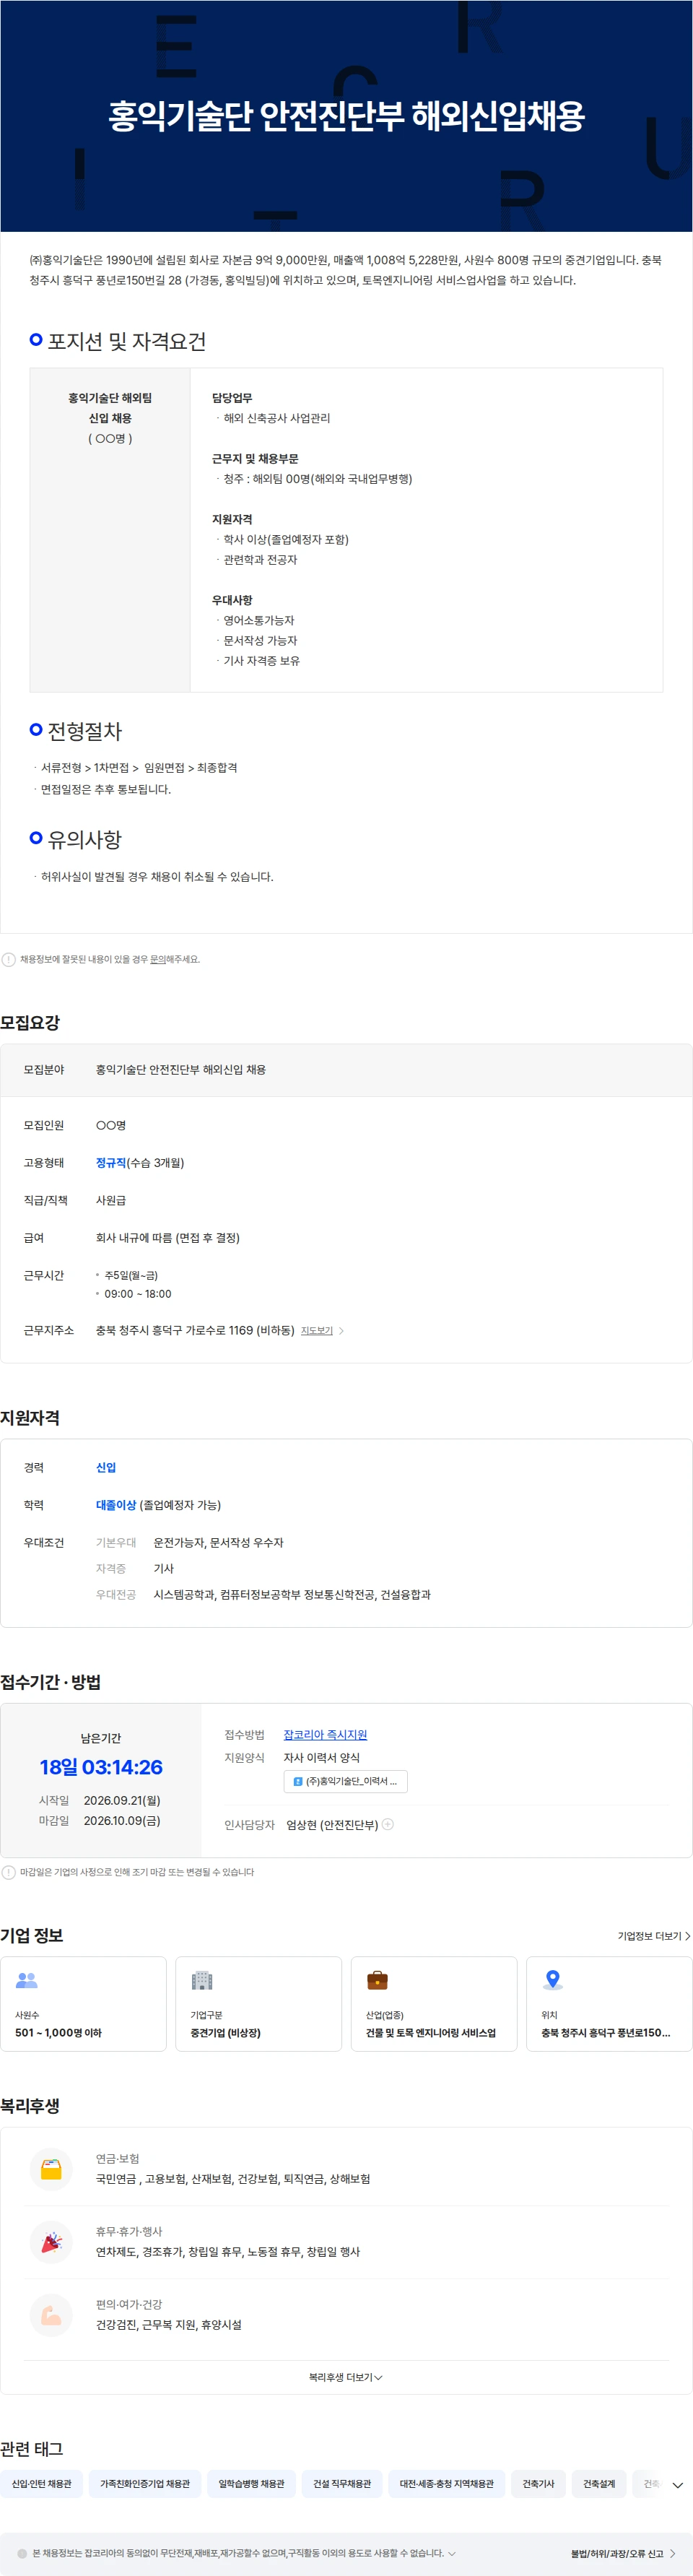Click 불법/허위/과장/오류 신고 report link
693x2576 pixels.
[623, 2553]
